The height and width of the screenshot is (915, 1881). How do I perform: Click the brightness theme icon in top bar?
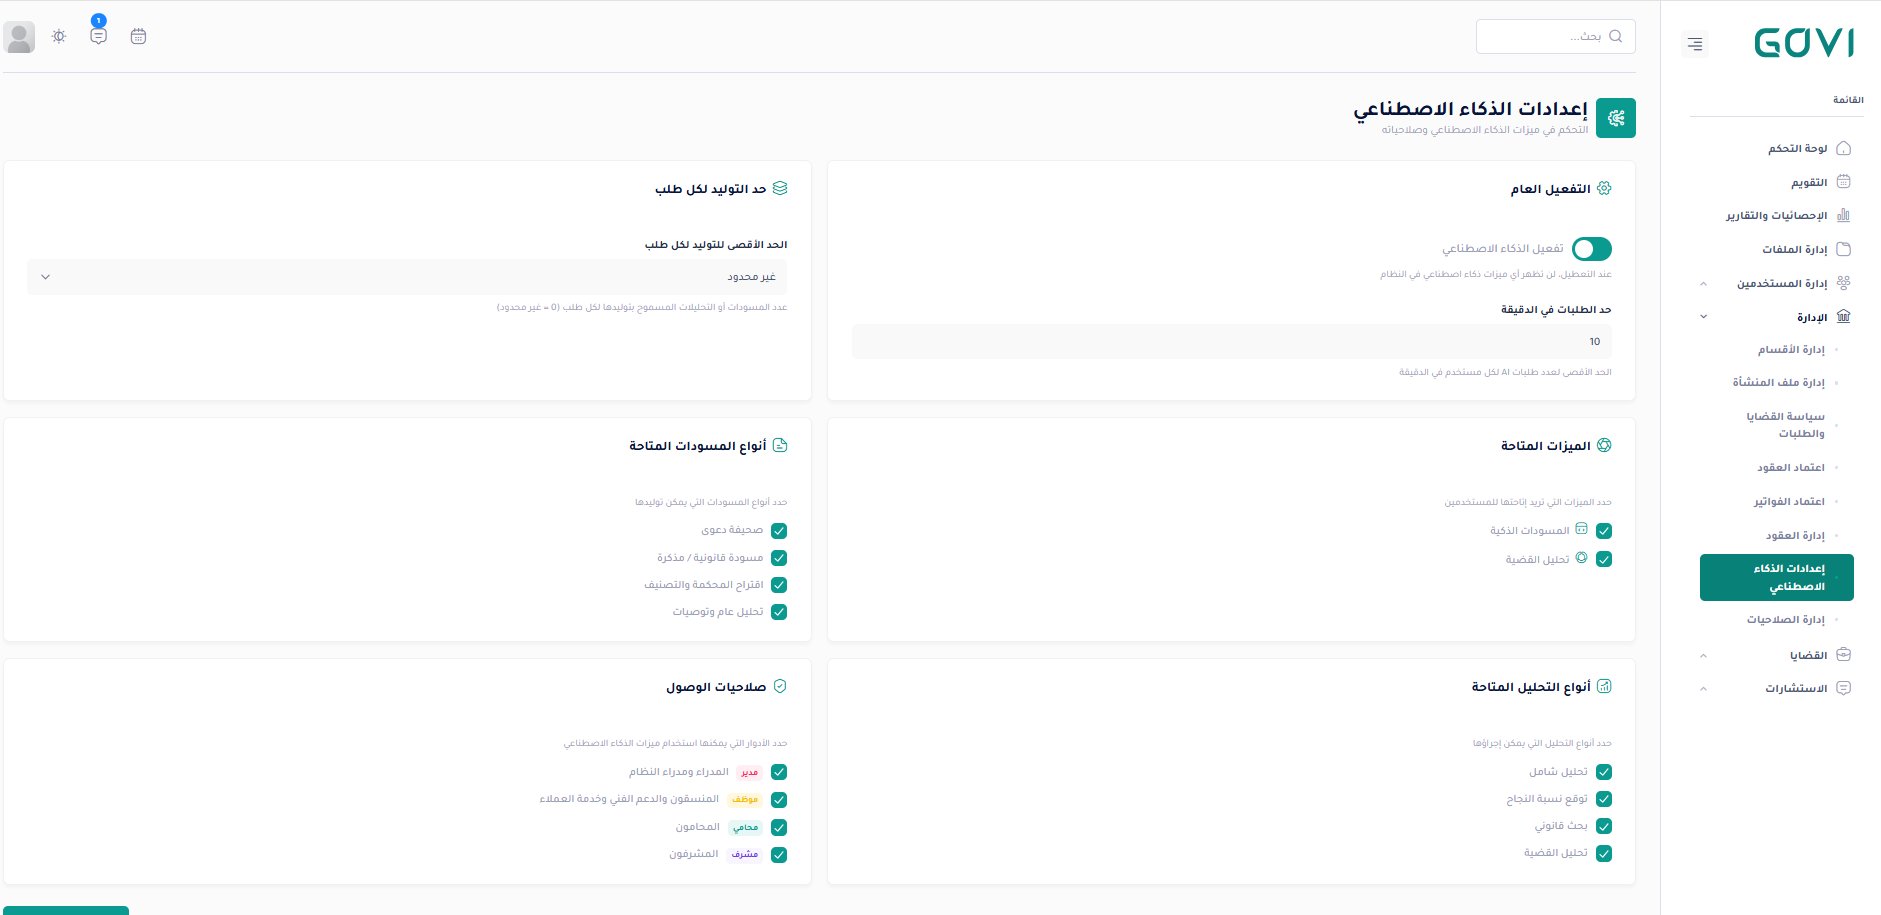tap(58, 36)
